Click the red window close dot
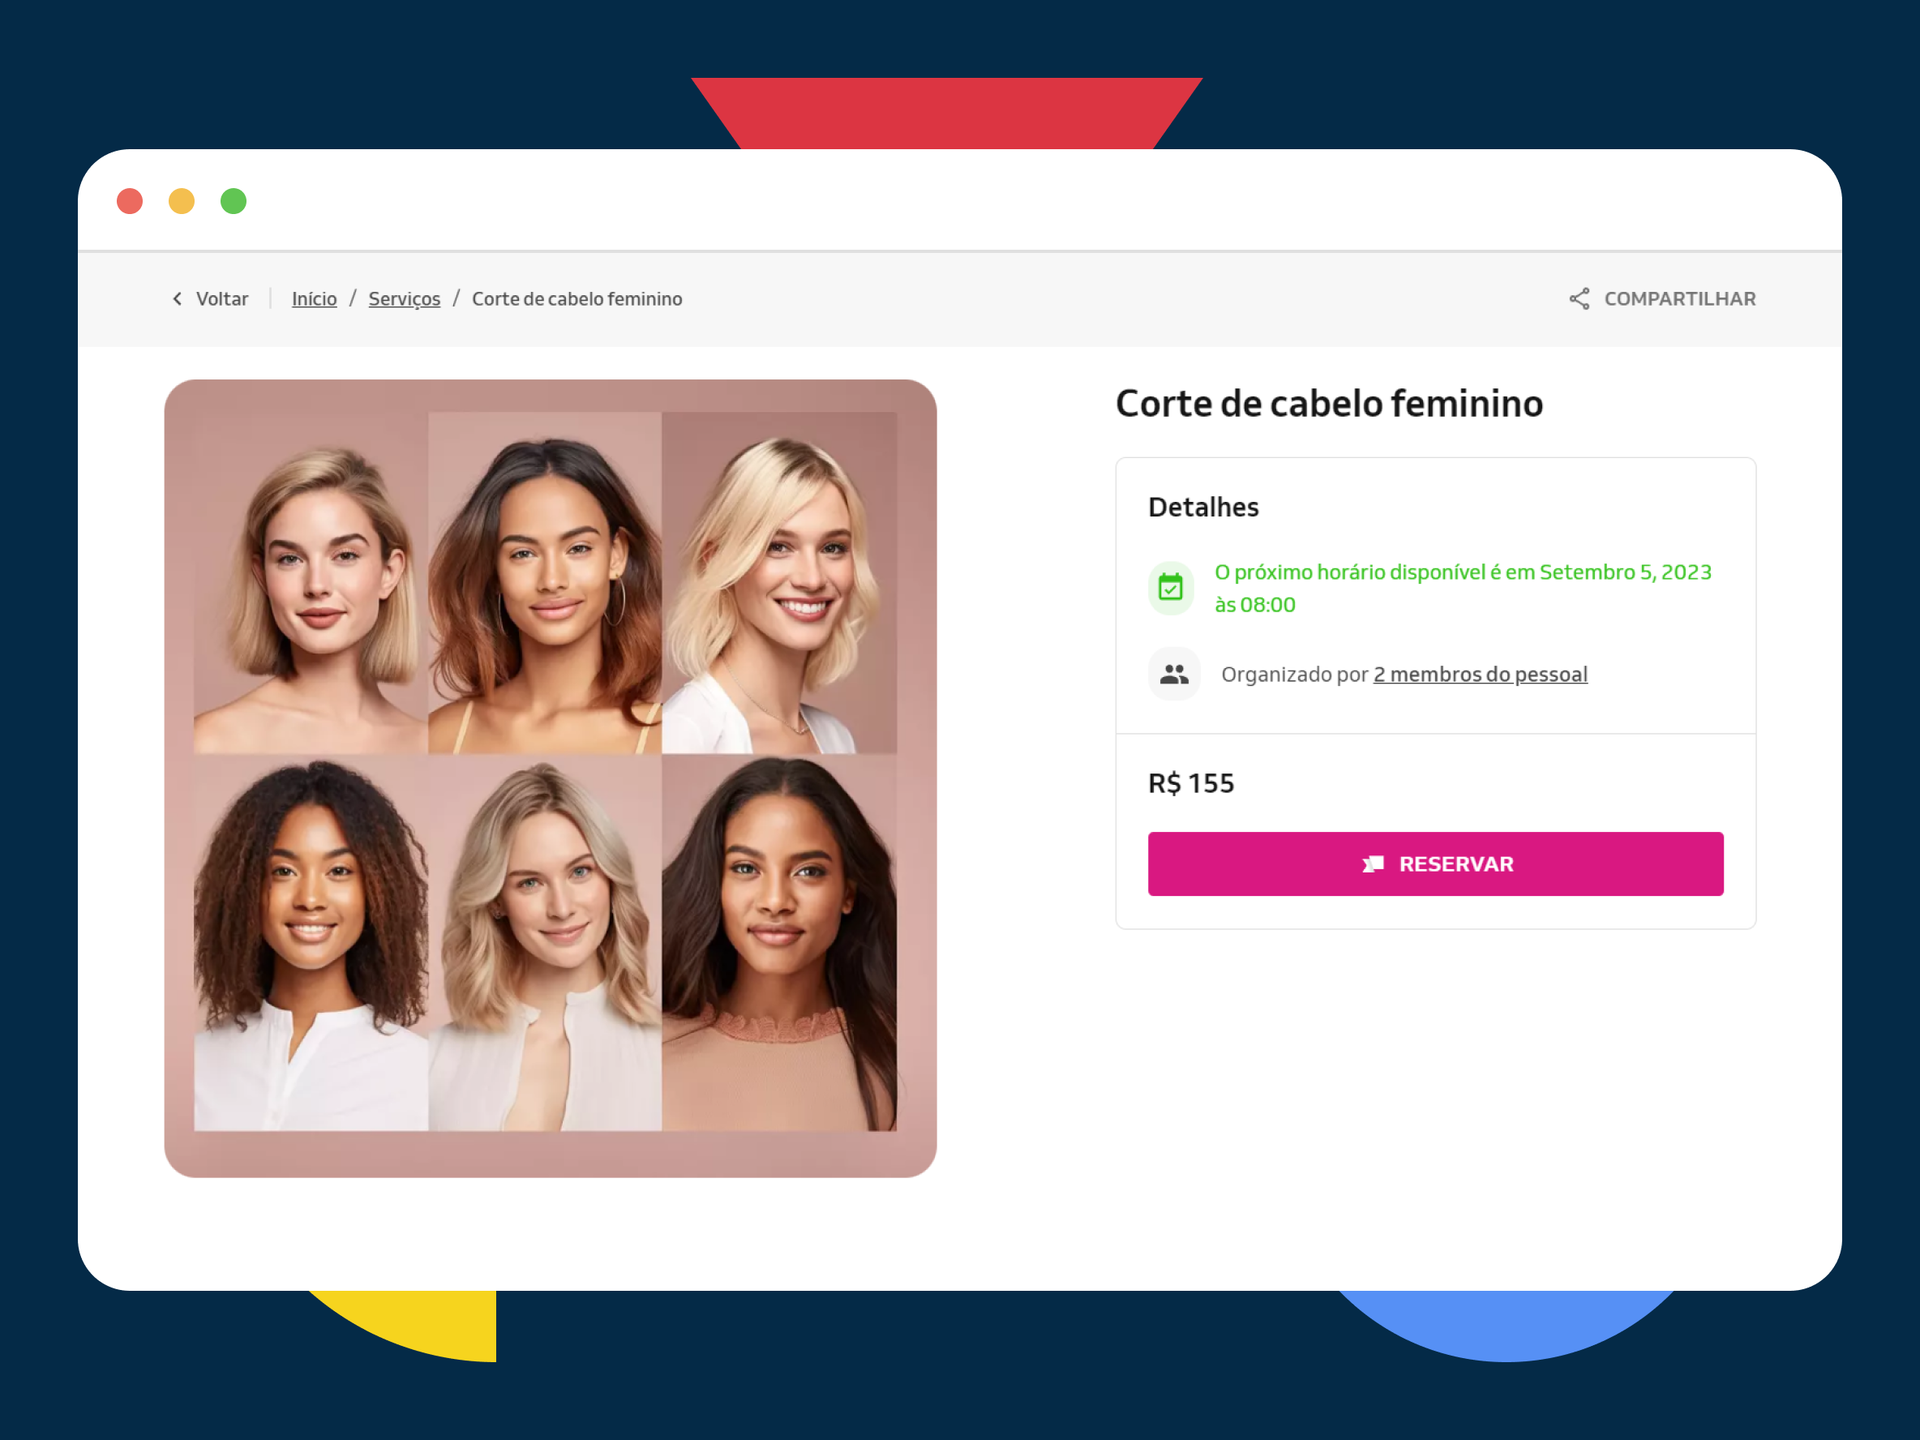This screenshot has height=1440, width=1920. click(x=130, y=201)
